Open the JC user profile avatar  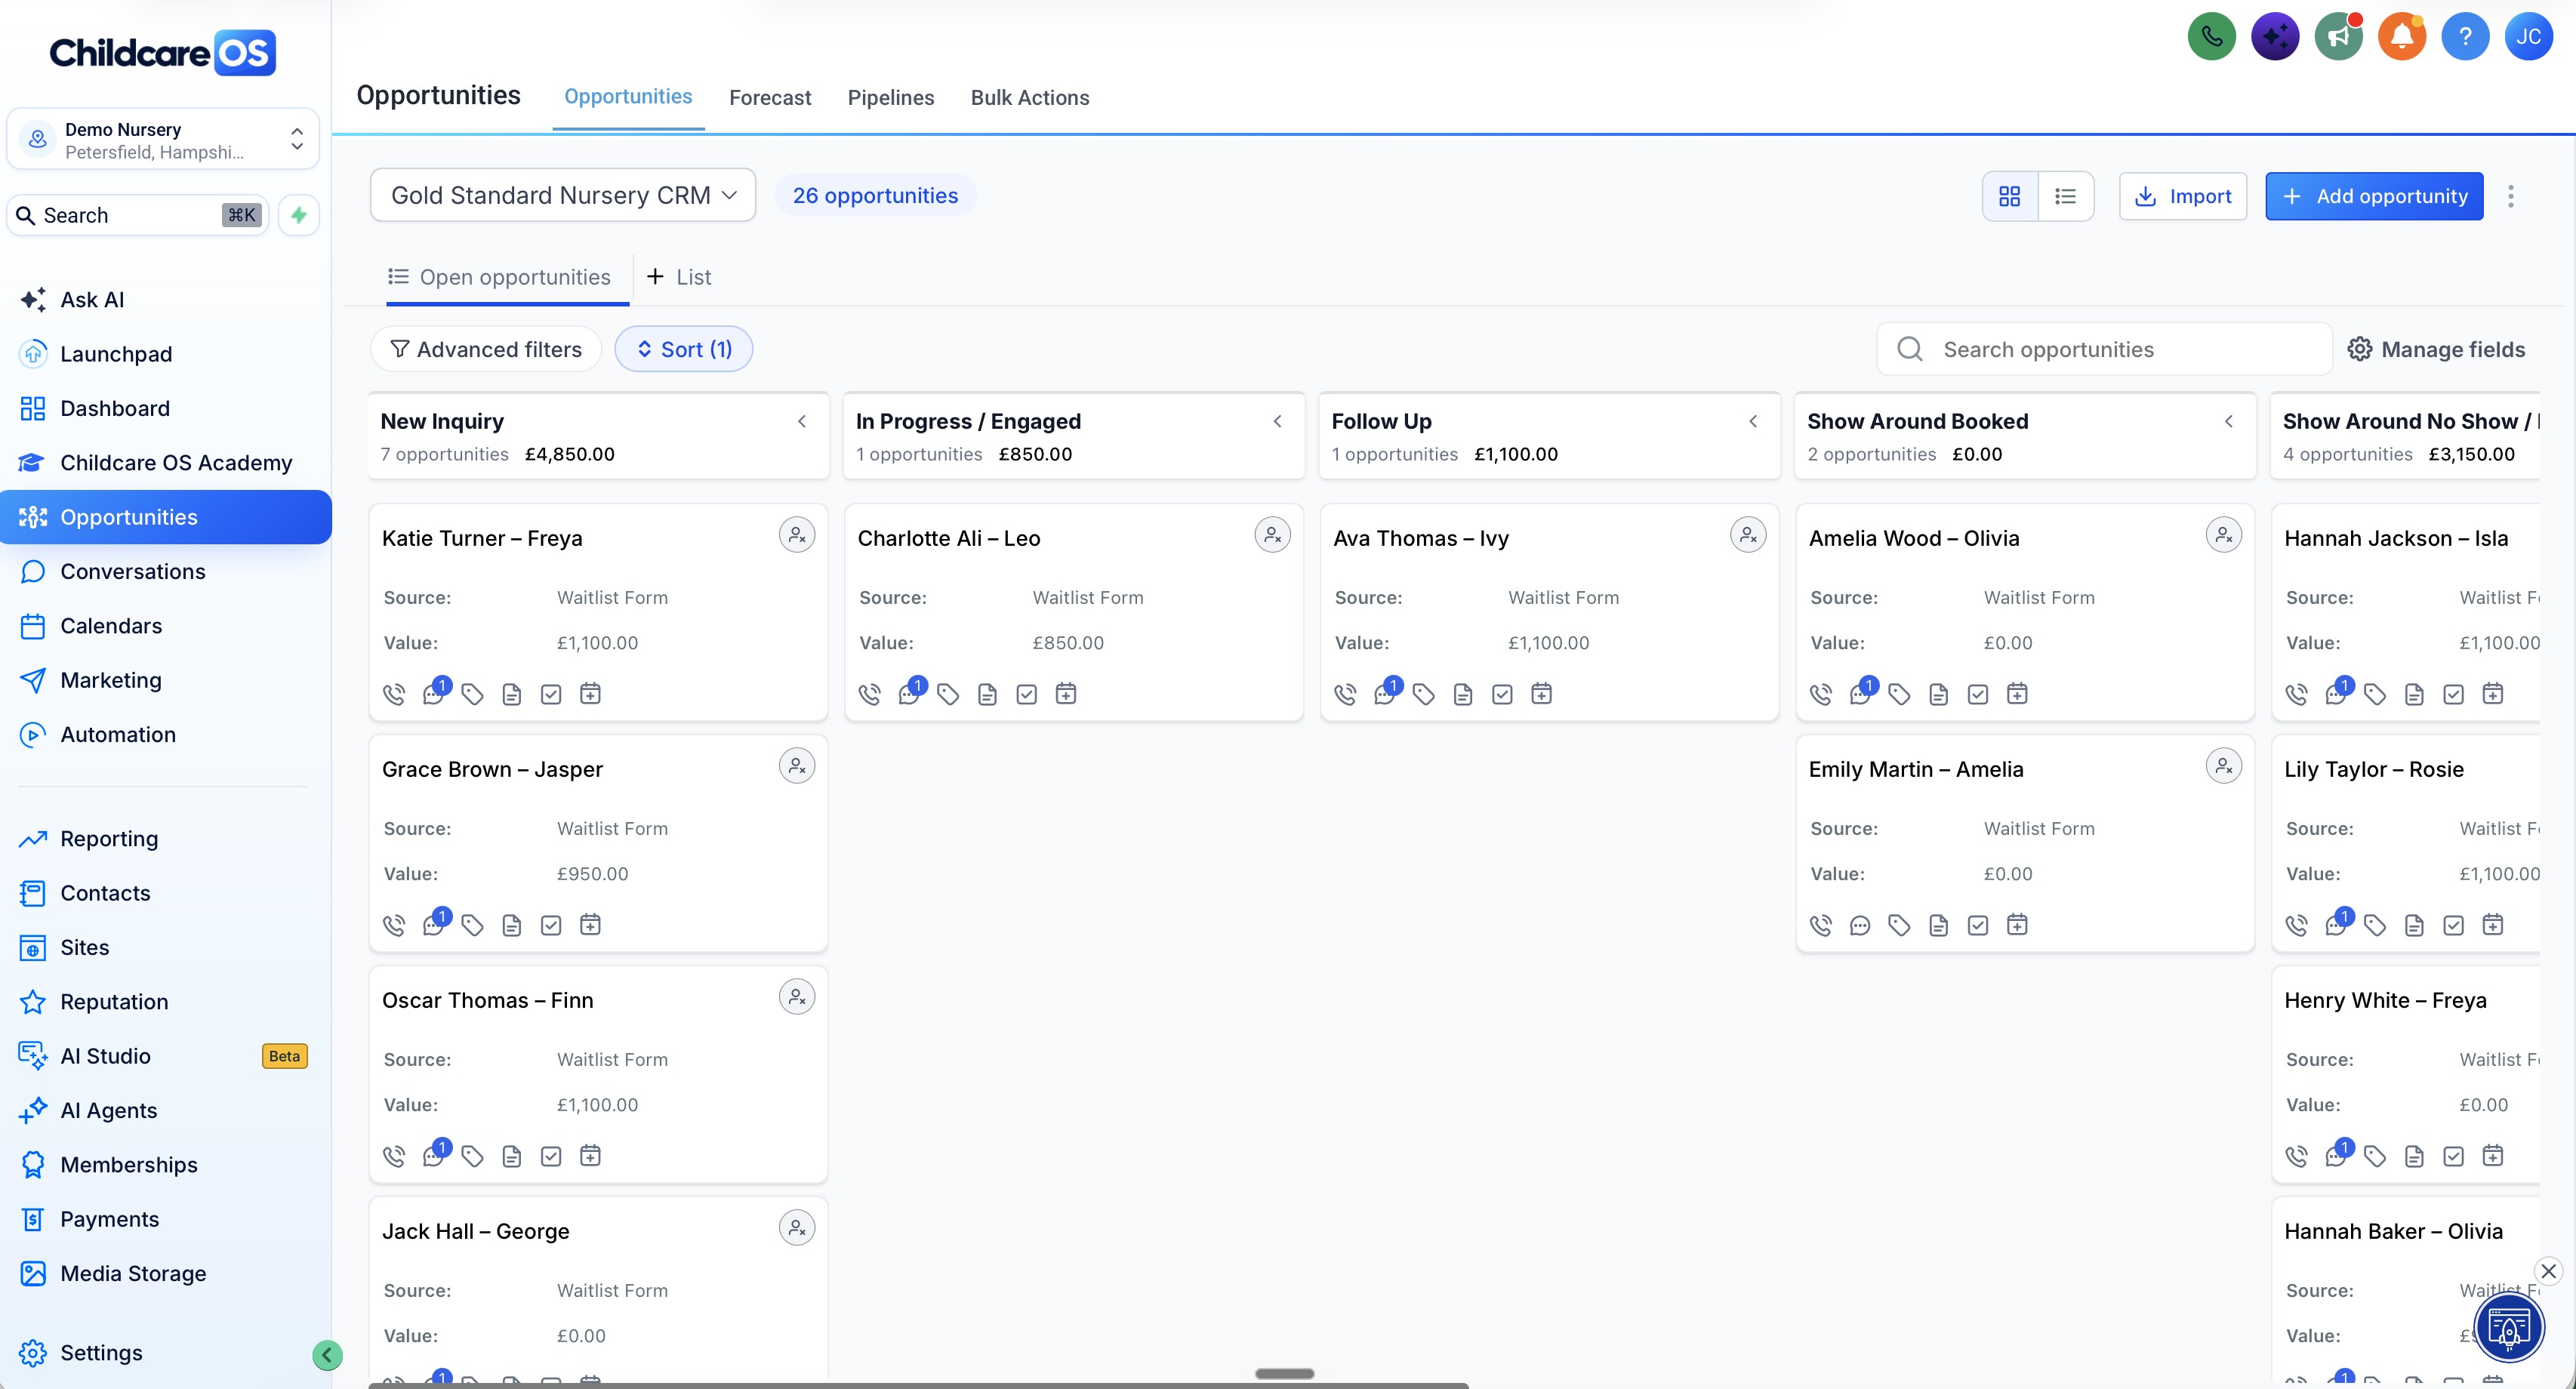click(x=2528, y=37)
